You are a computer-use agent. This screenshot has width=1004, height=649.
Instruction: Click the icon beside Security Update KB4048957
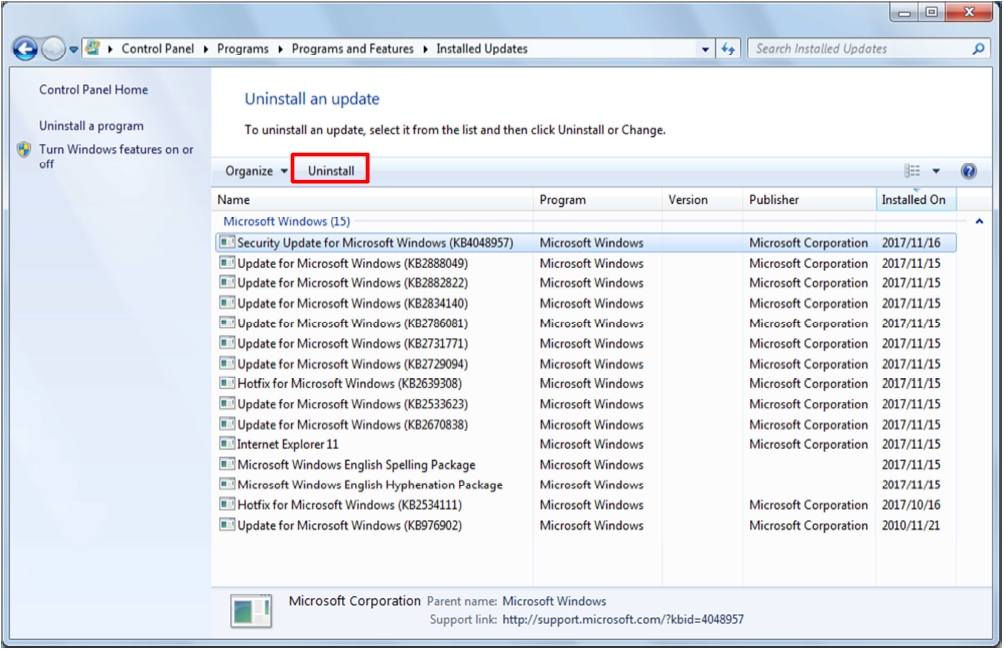227,242
